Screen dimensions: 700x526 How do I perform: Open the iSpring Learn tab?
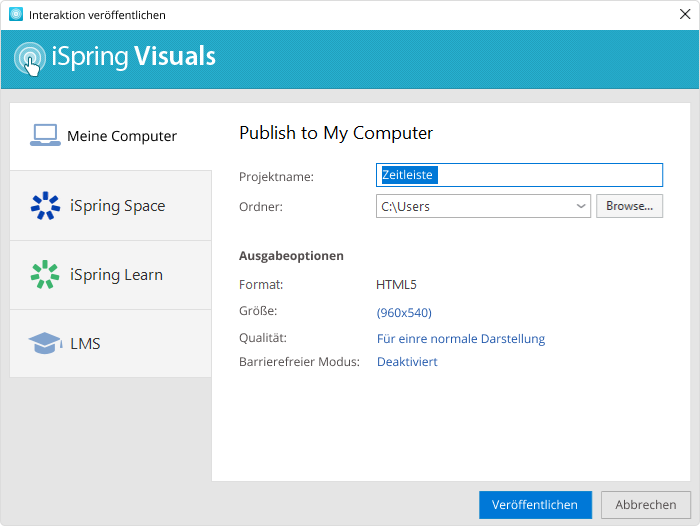coord(111,275)
